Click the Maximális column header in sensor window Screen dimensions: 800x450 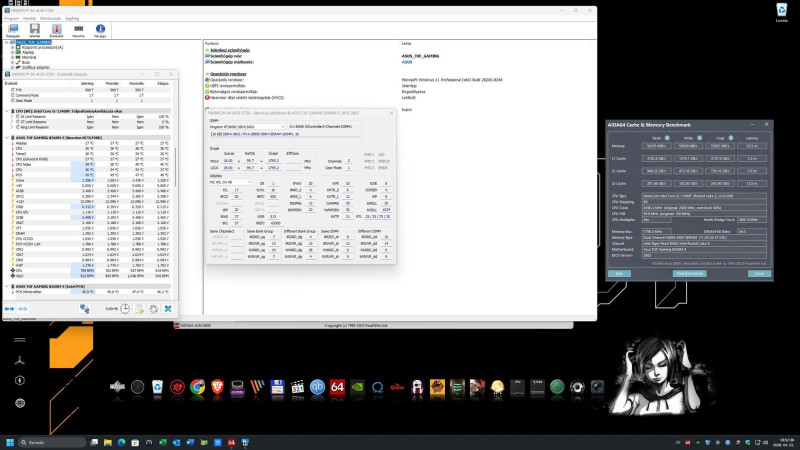[136, 83]
